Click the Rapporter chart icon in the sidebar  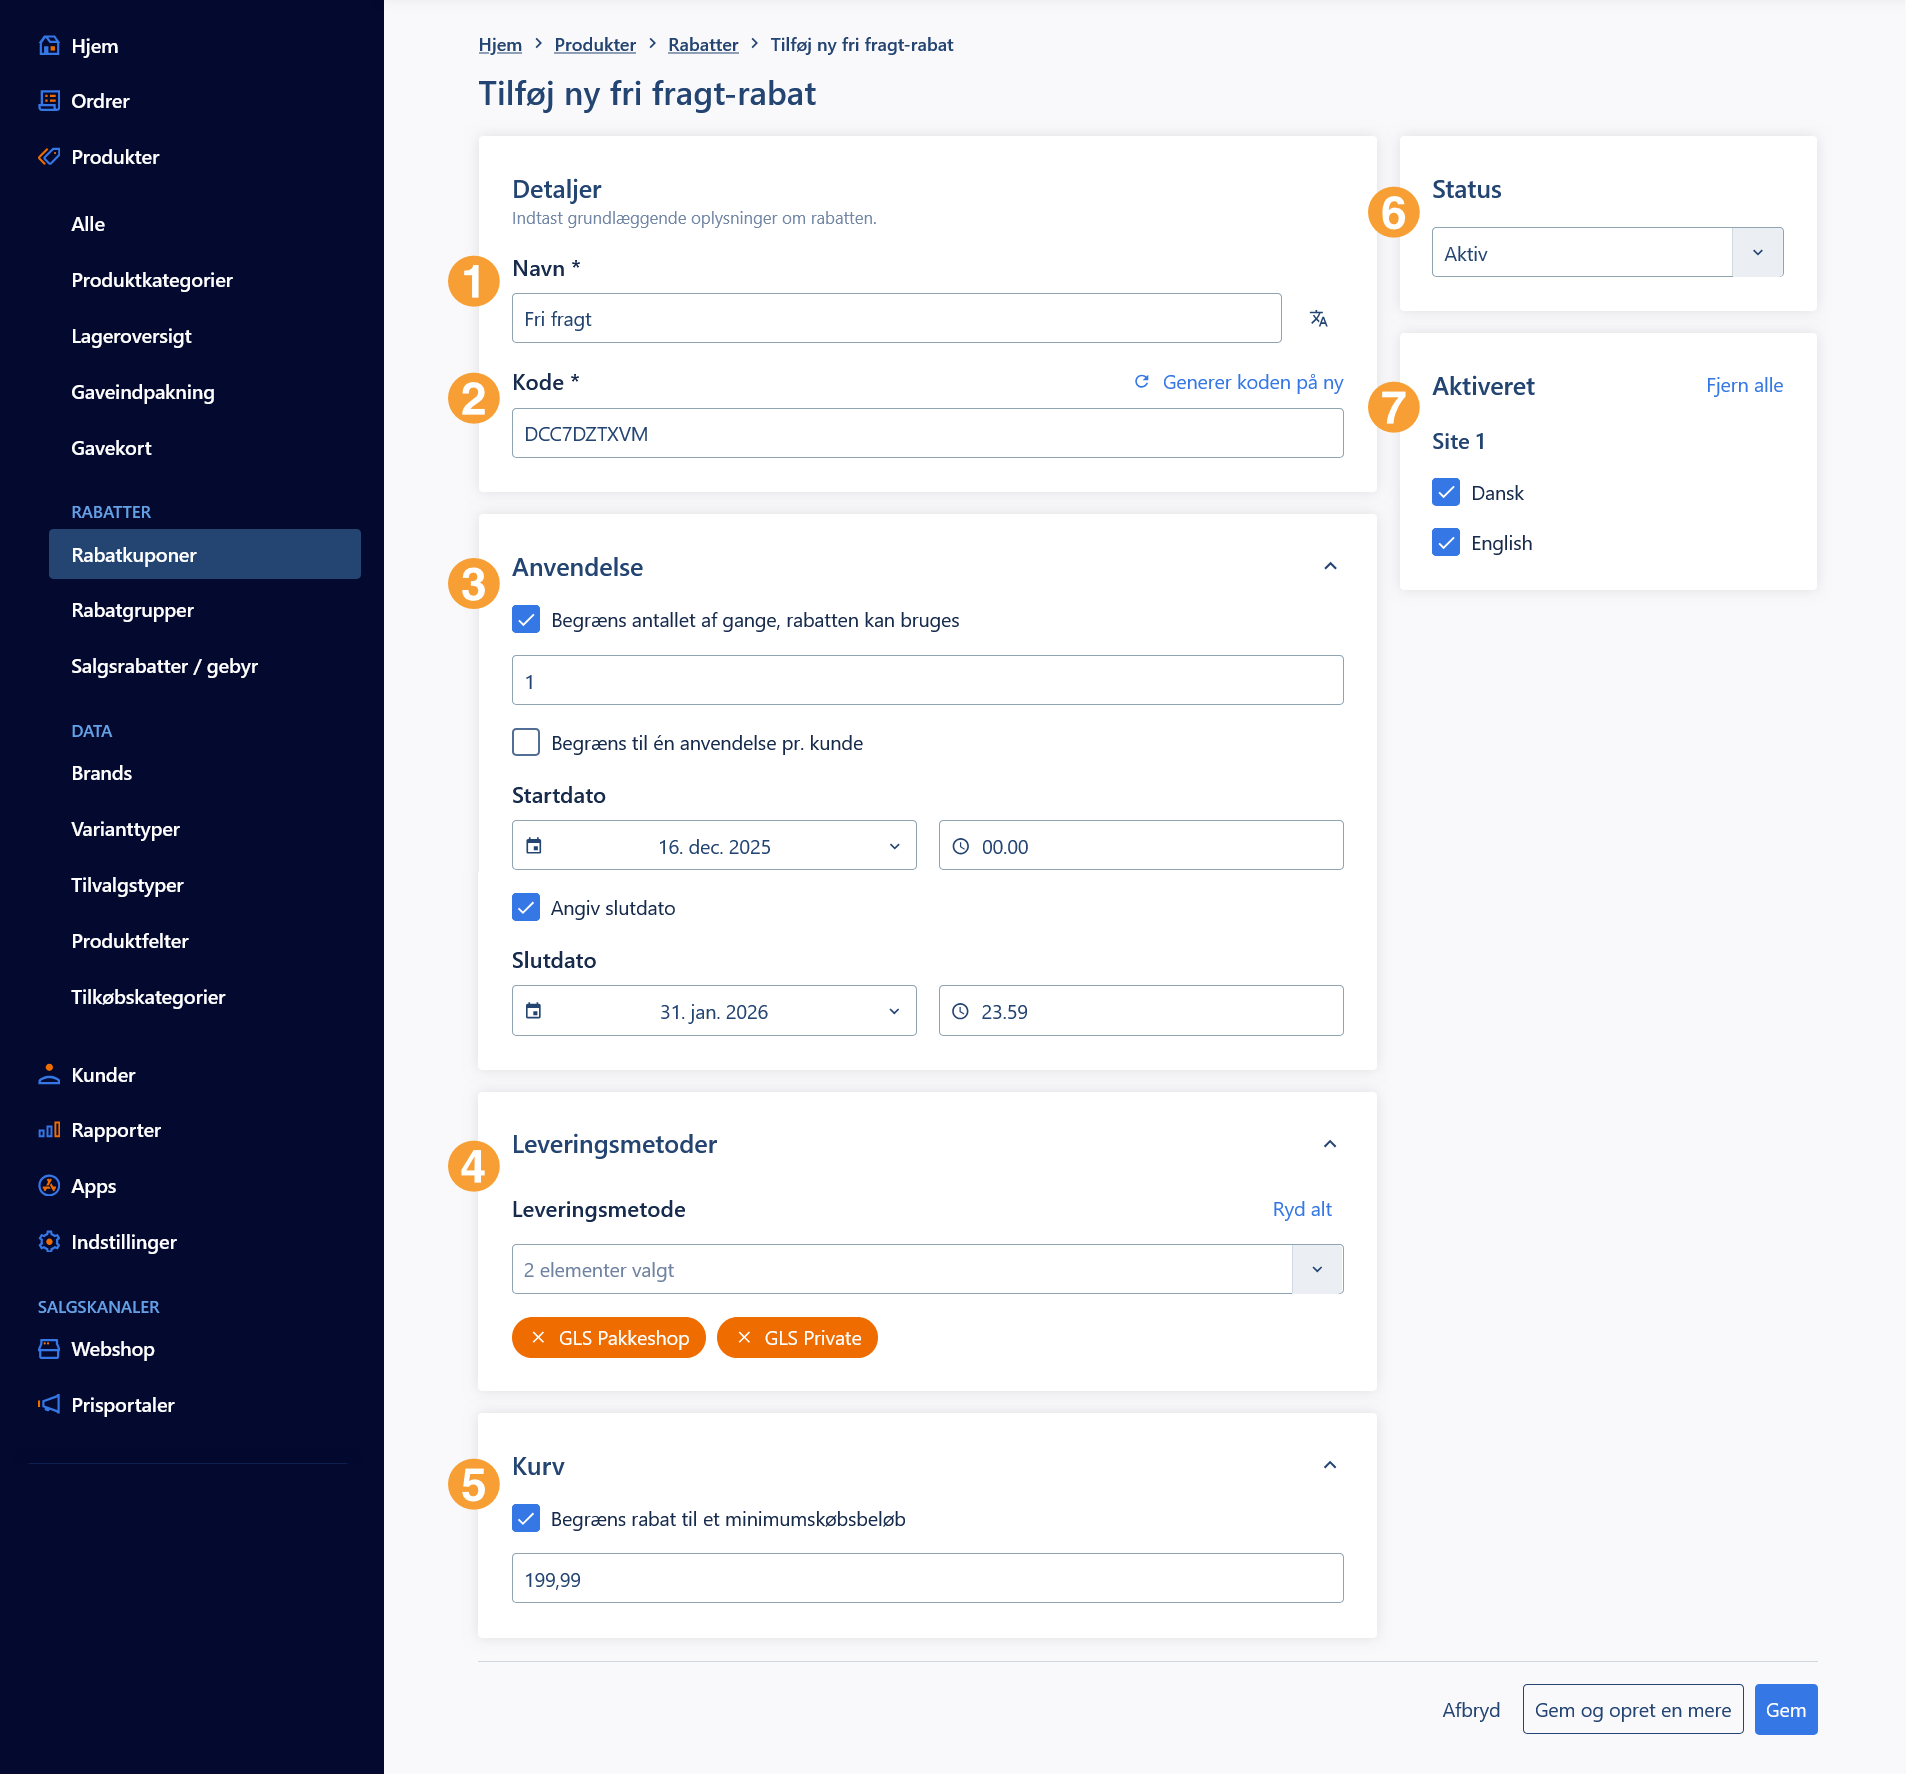[49, 1130]
